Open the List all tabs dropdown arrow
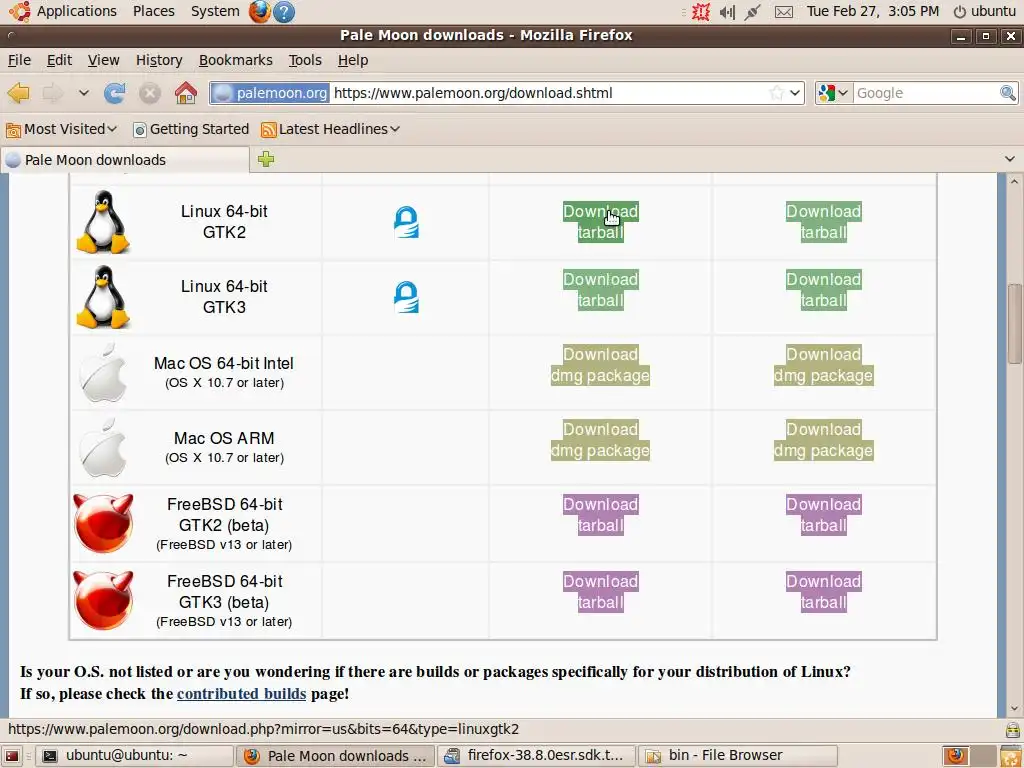Image resolution: width=1024 pixels, height=768 pixels. coord(1010,159)
